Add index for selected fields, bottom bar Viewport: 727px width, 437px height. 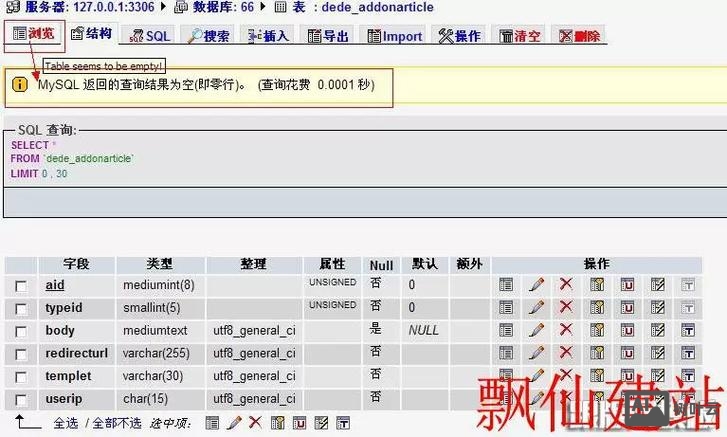click(321, 423)
